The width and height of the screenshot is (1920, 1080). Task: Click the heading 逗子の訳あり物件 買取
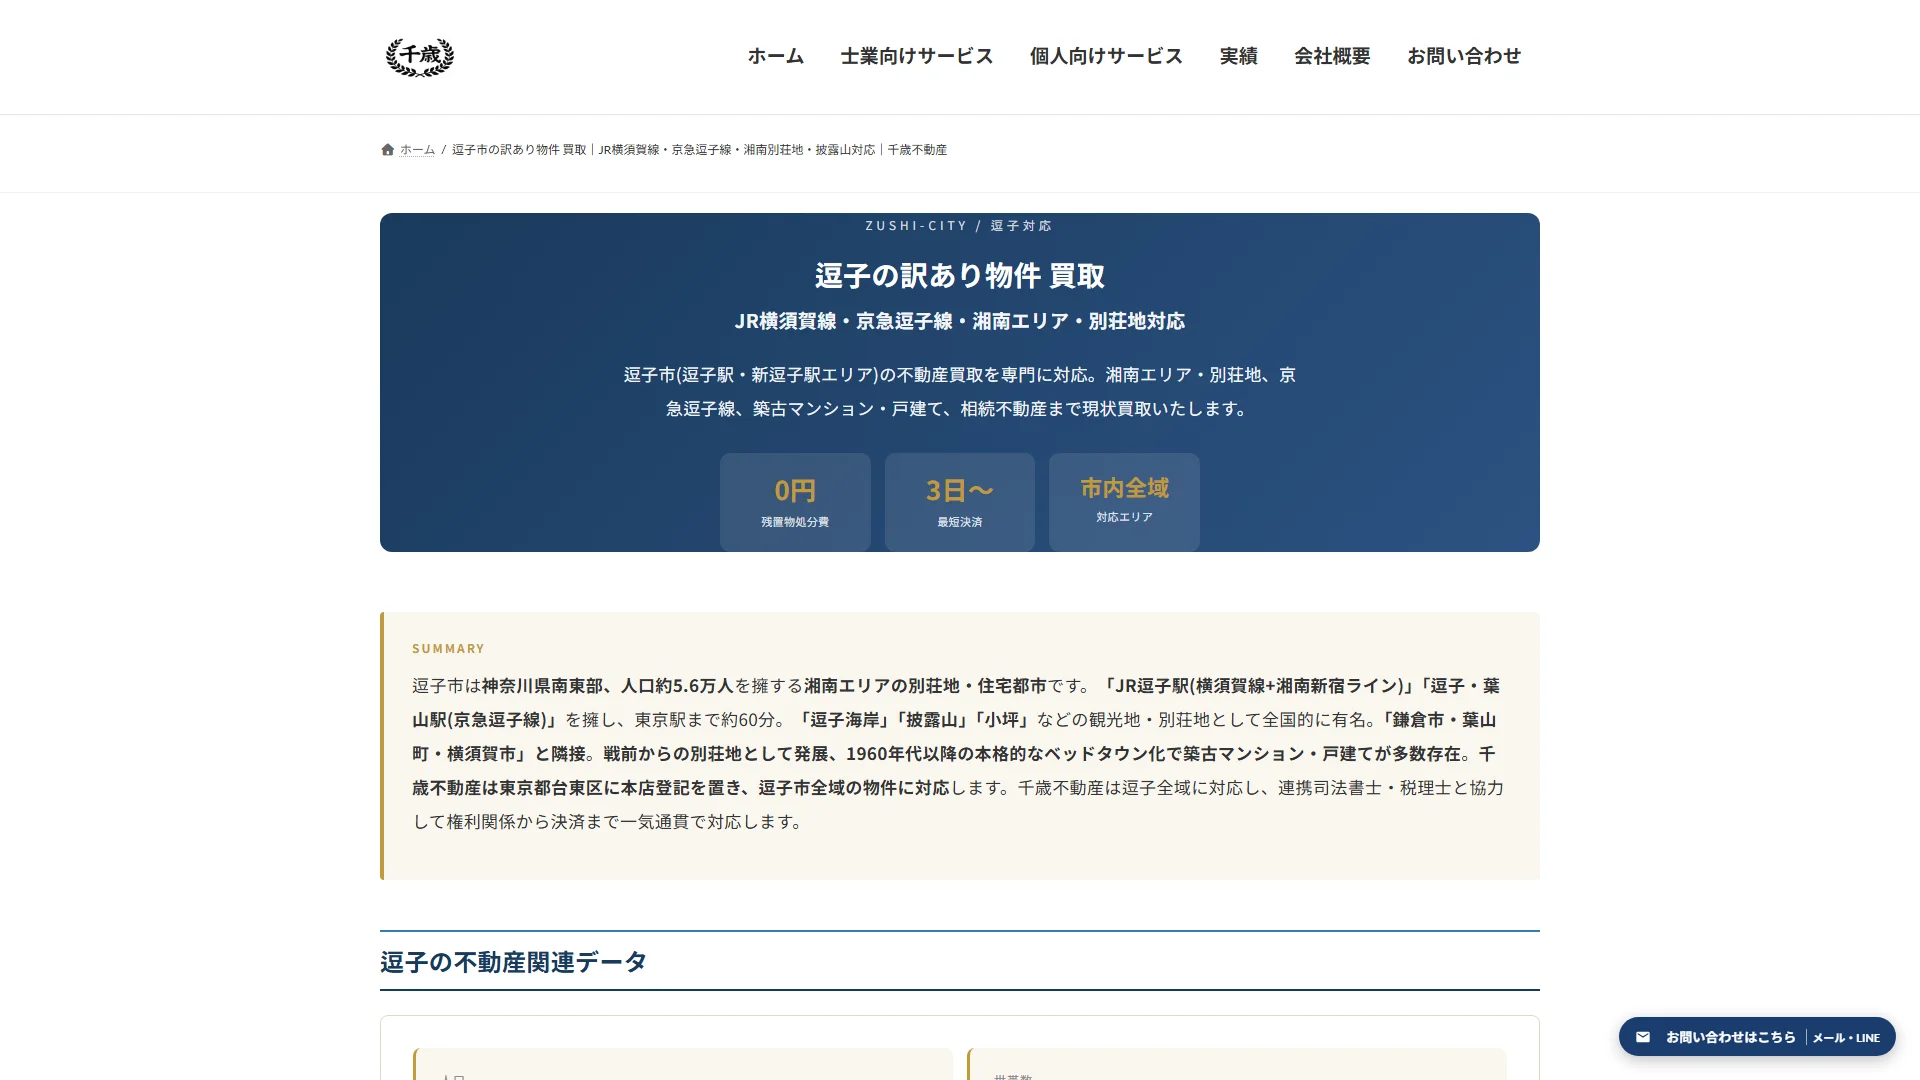click(960, 276)
